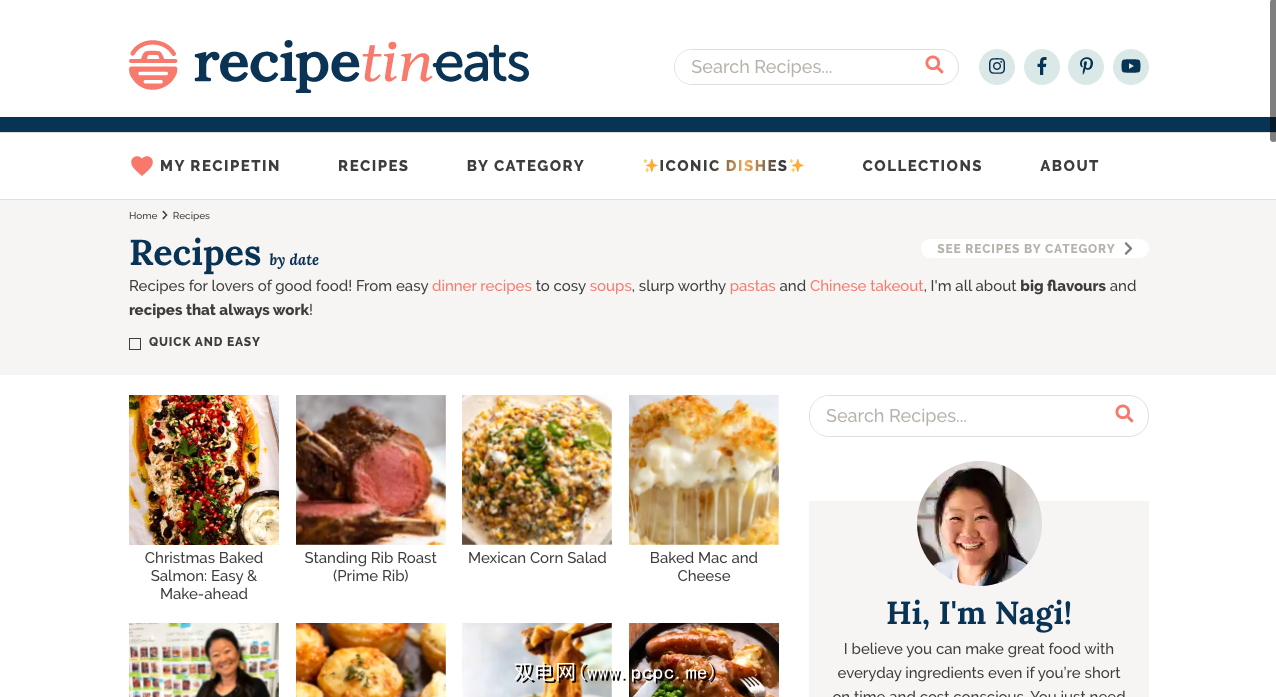Screen dimensions: 1276x697
Task: Open the Recipes navigation menu item
Action: (x=373, y=166)
